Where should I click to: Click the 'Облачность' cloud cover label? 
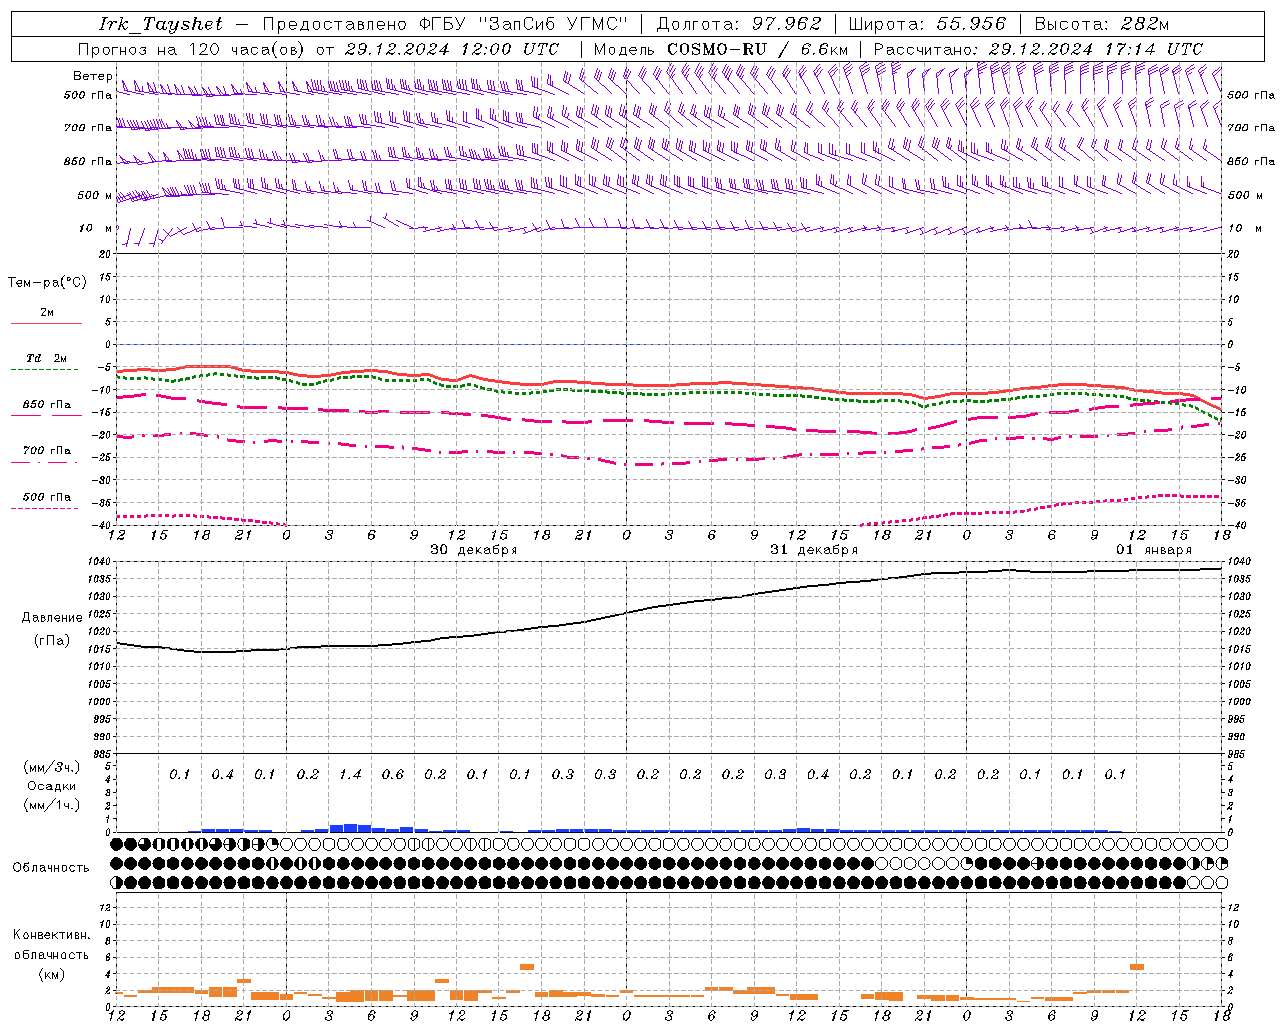pos(51,868)
